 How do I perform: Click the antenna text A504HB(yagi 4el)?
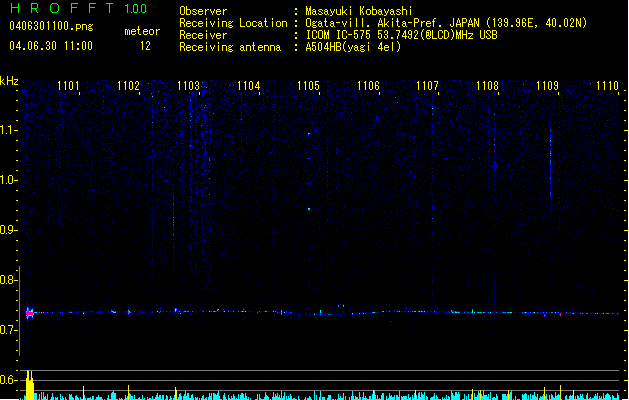[353, 47]
